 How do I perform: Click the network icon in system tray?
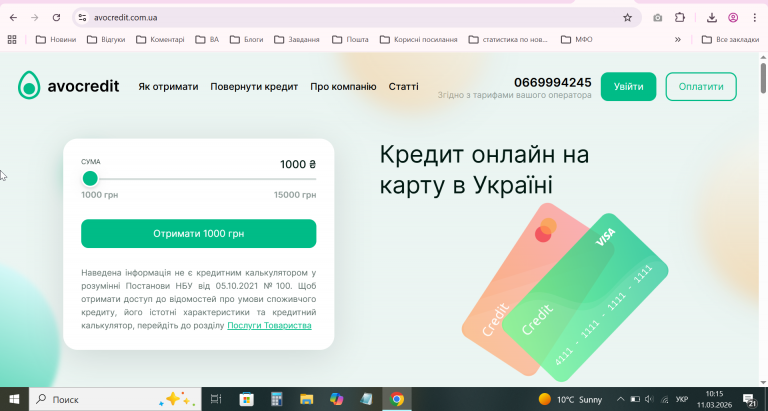pyautogui.click(x=665, y=399)
